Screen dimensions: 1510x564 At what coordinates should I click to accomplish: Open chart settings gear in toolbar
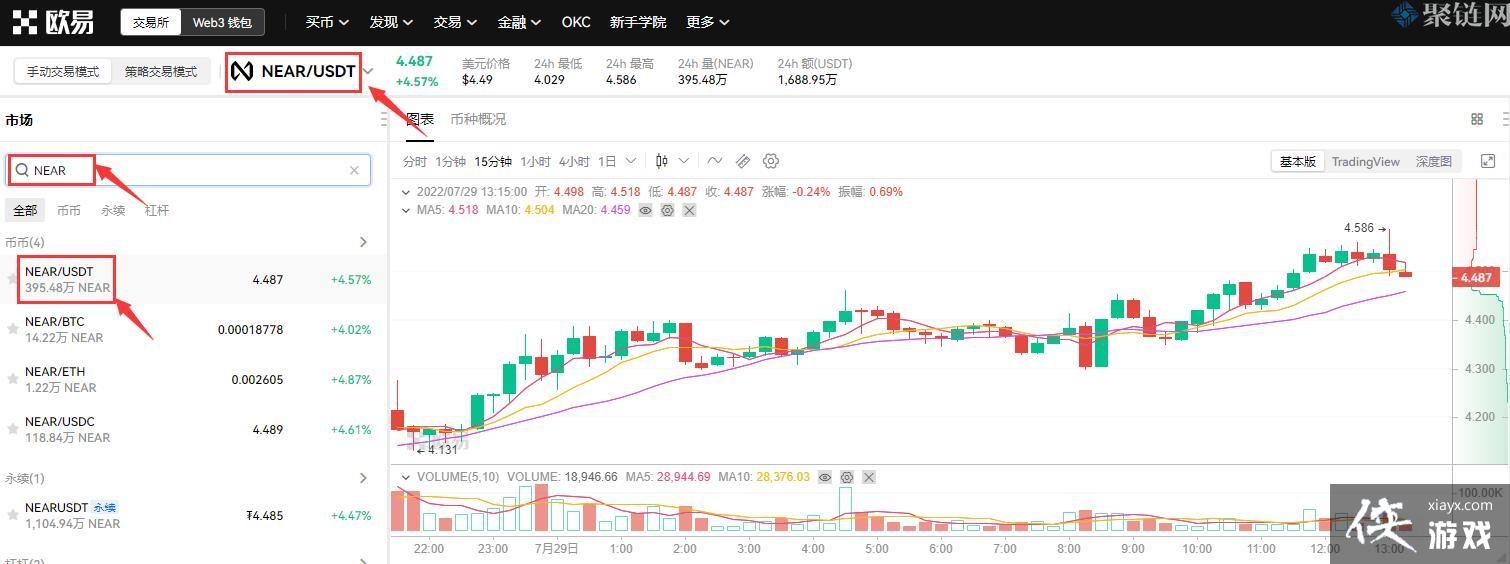771,161
